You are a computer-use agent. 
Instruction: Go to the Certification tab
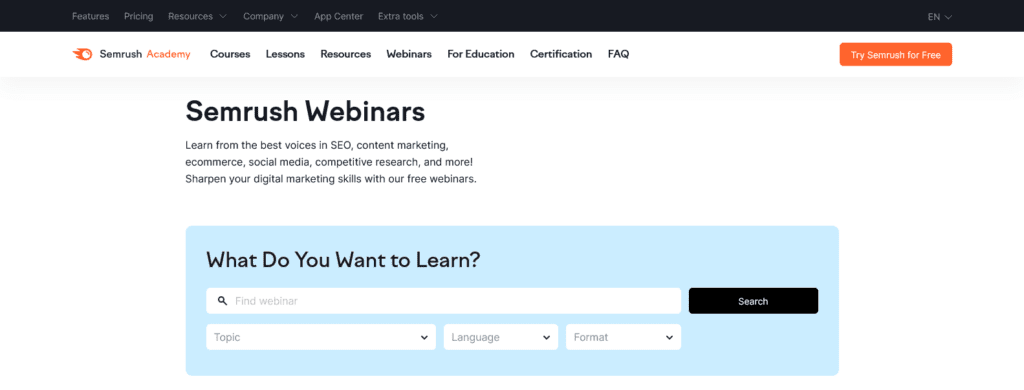click(x=561, y=54)
